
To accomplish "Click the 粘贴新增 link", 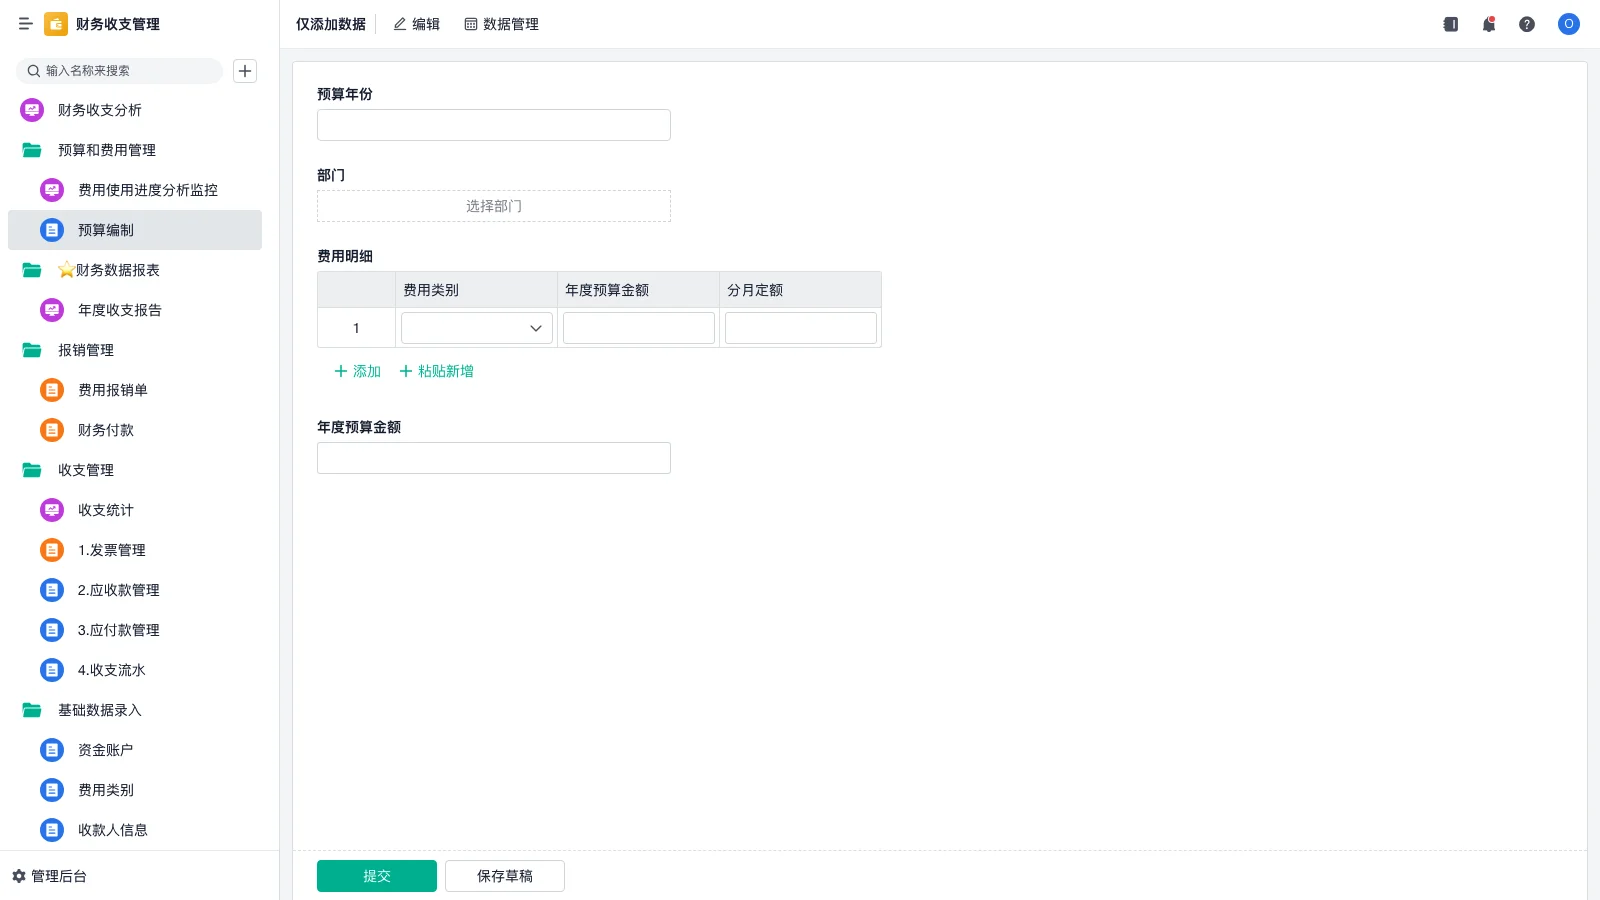I will tap(436, 371).
